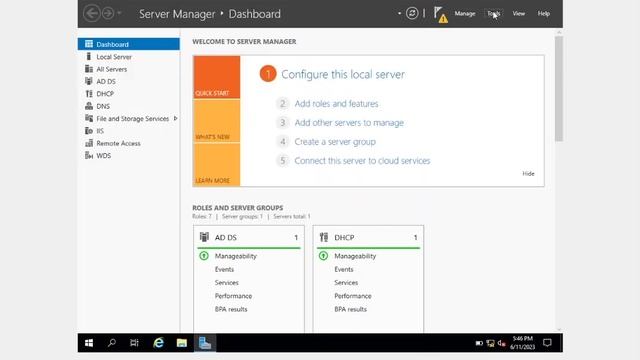Open the WHAT'S NEW tile
640x360 pixels.
217,121
